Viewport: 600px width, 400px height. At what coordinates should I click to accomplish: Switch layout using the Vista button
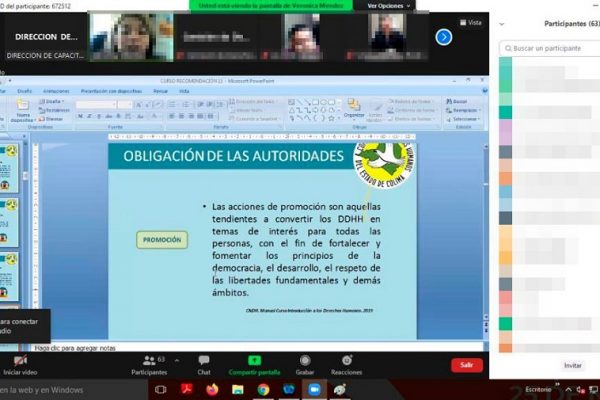pos(471,22)
